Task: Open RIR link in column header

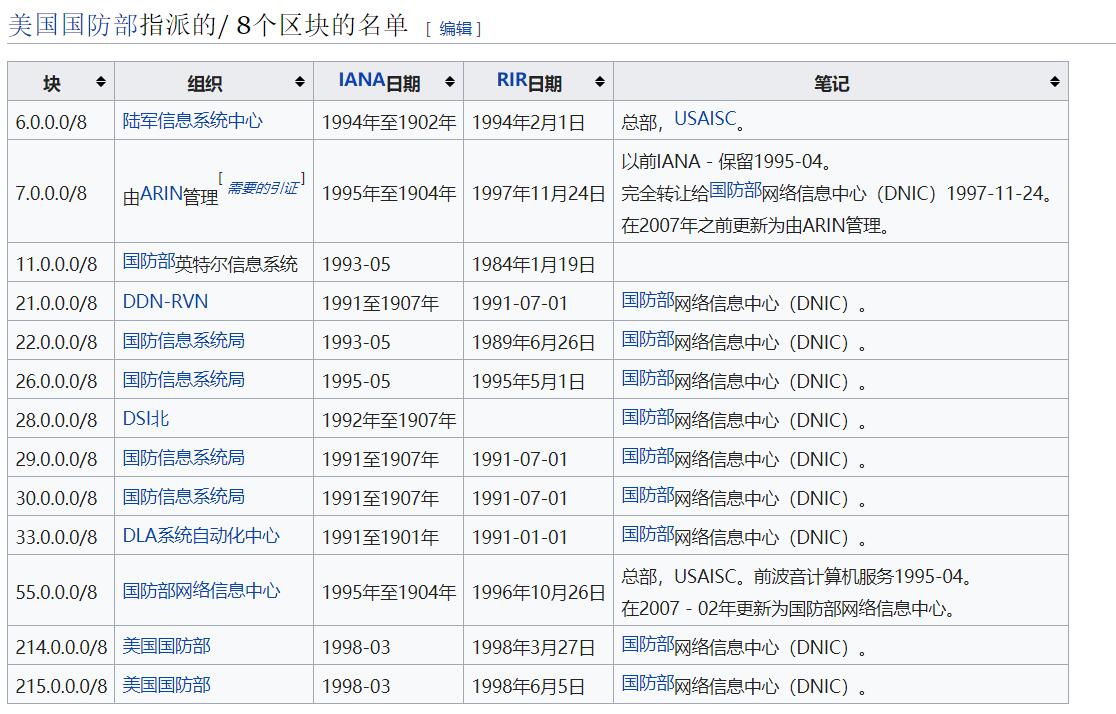Action: (512, 80)
